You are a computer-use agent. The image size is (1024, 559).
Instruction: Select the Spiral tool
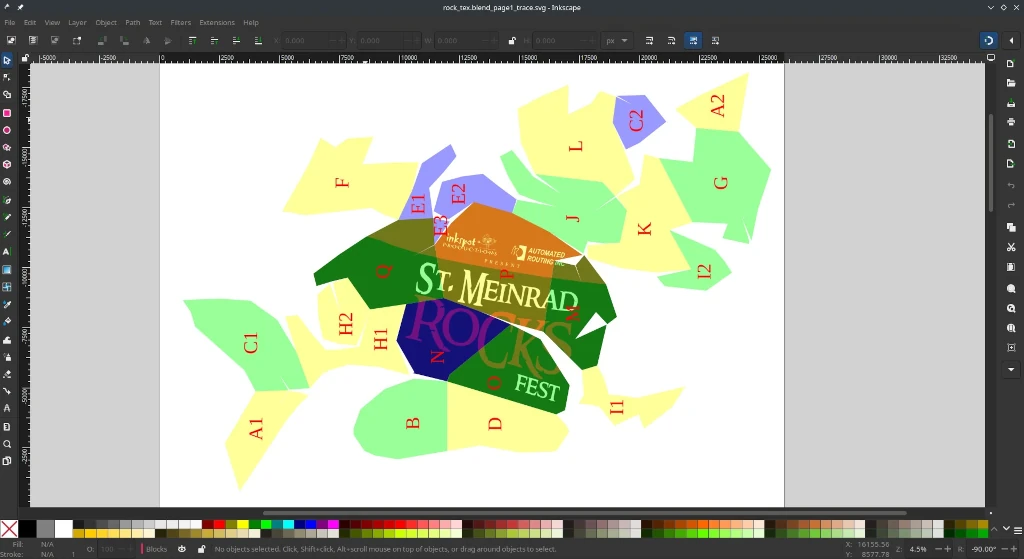(x=7, y=182)
